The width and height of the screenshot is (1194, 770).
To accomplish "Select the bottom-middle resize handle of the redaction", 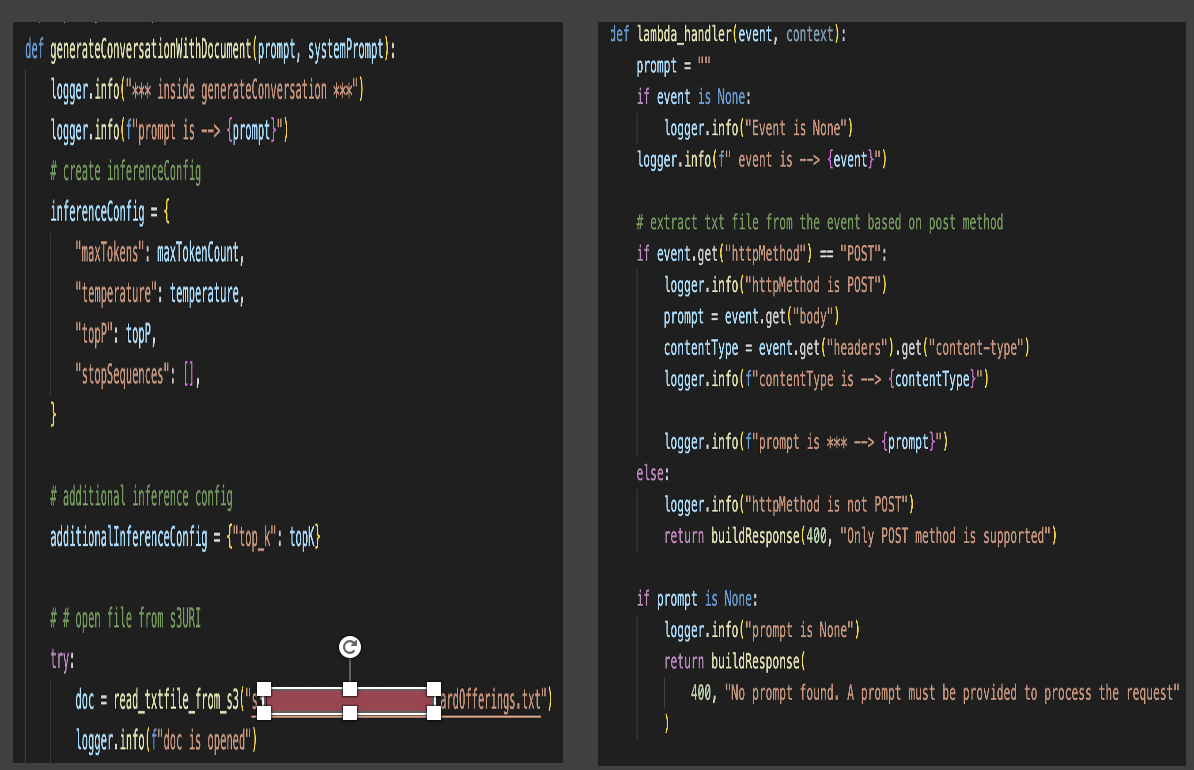I will [x=349, y=715].
